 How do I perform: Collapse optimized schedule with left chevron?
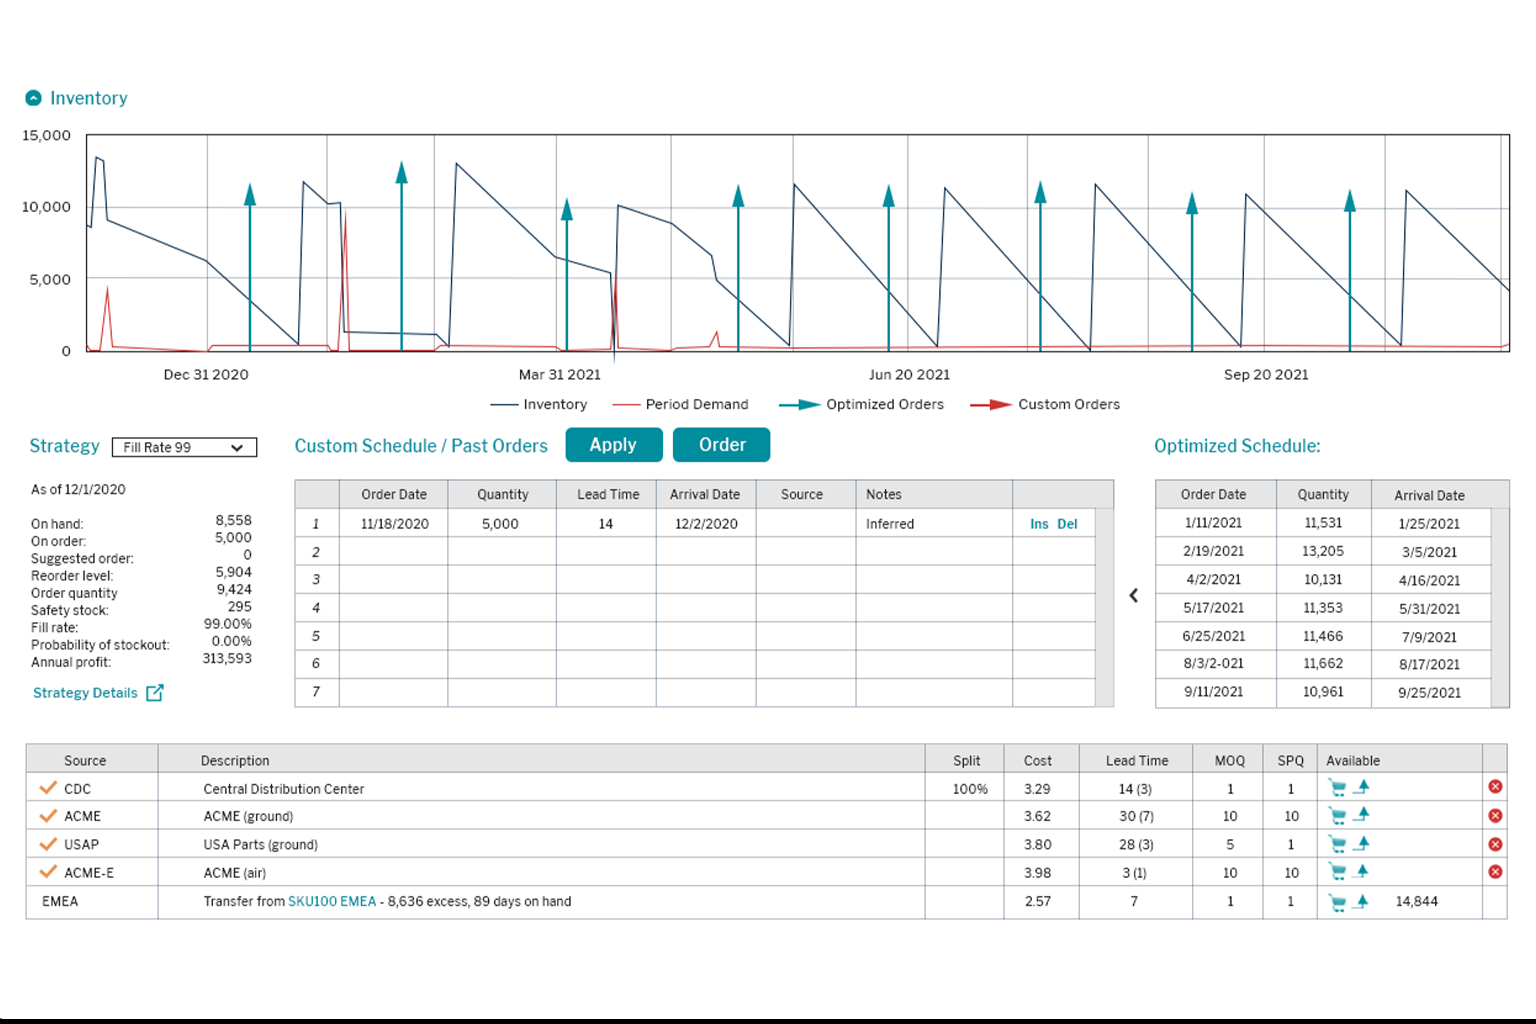coord(1134,596)
